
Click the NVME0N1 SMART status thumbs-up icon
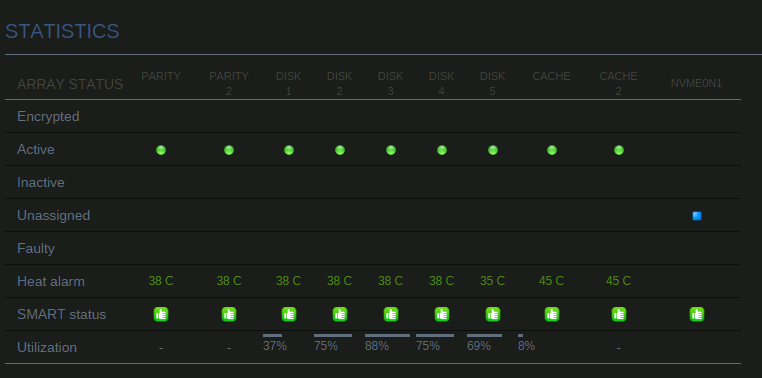pyautogui.click(x=697, y=314)
